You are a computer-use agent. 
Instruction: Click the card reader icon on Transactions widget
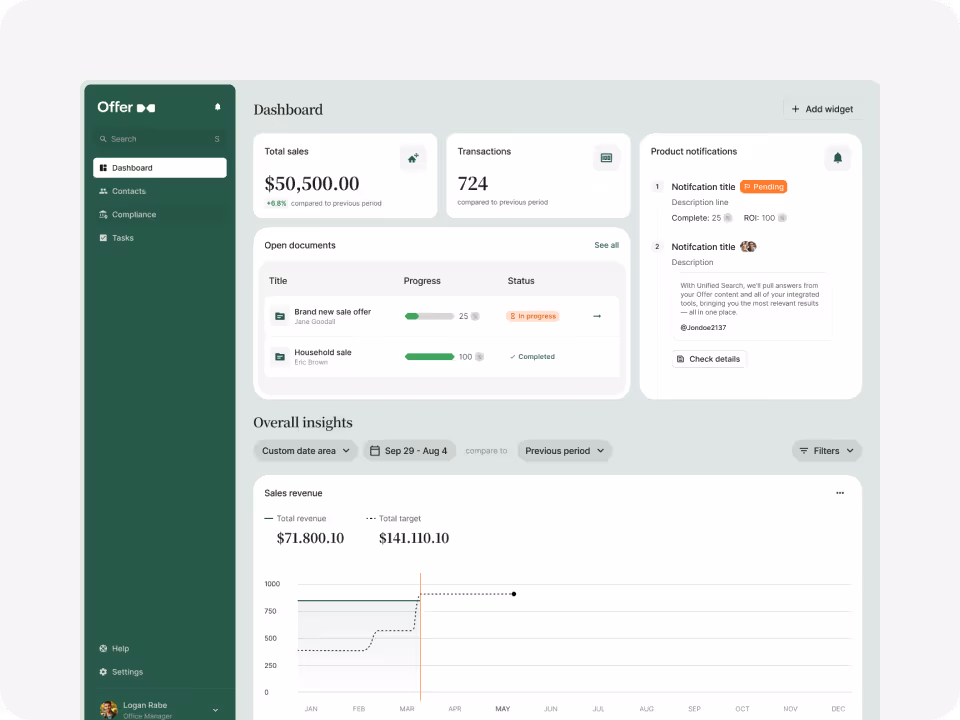coord(606,157)
